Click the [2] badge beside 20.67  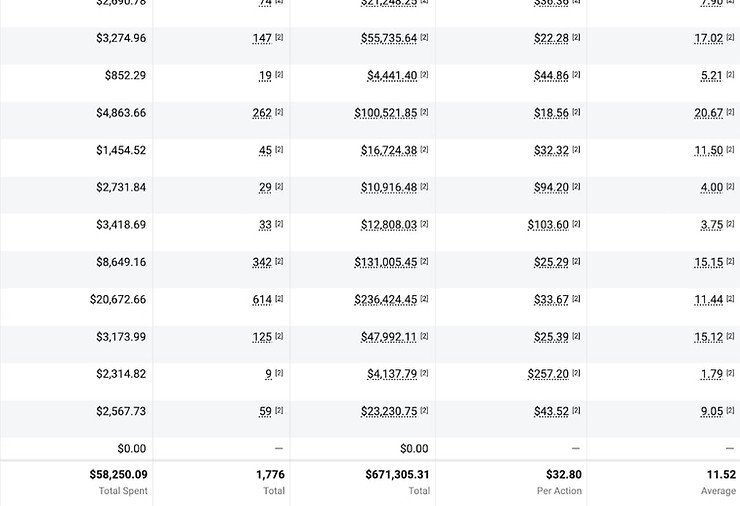(x=730, y=112)
